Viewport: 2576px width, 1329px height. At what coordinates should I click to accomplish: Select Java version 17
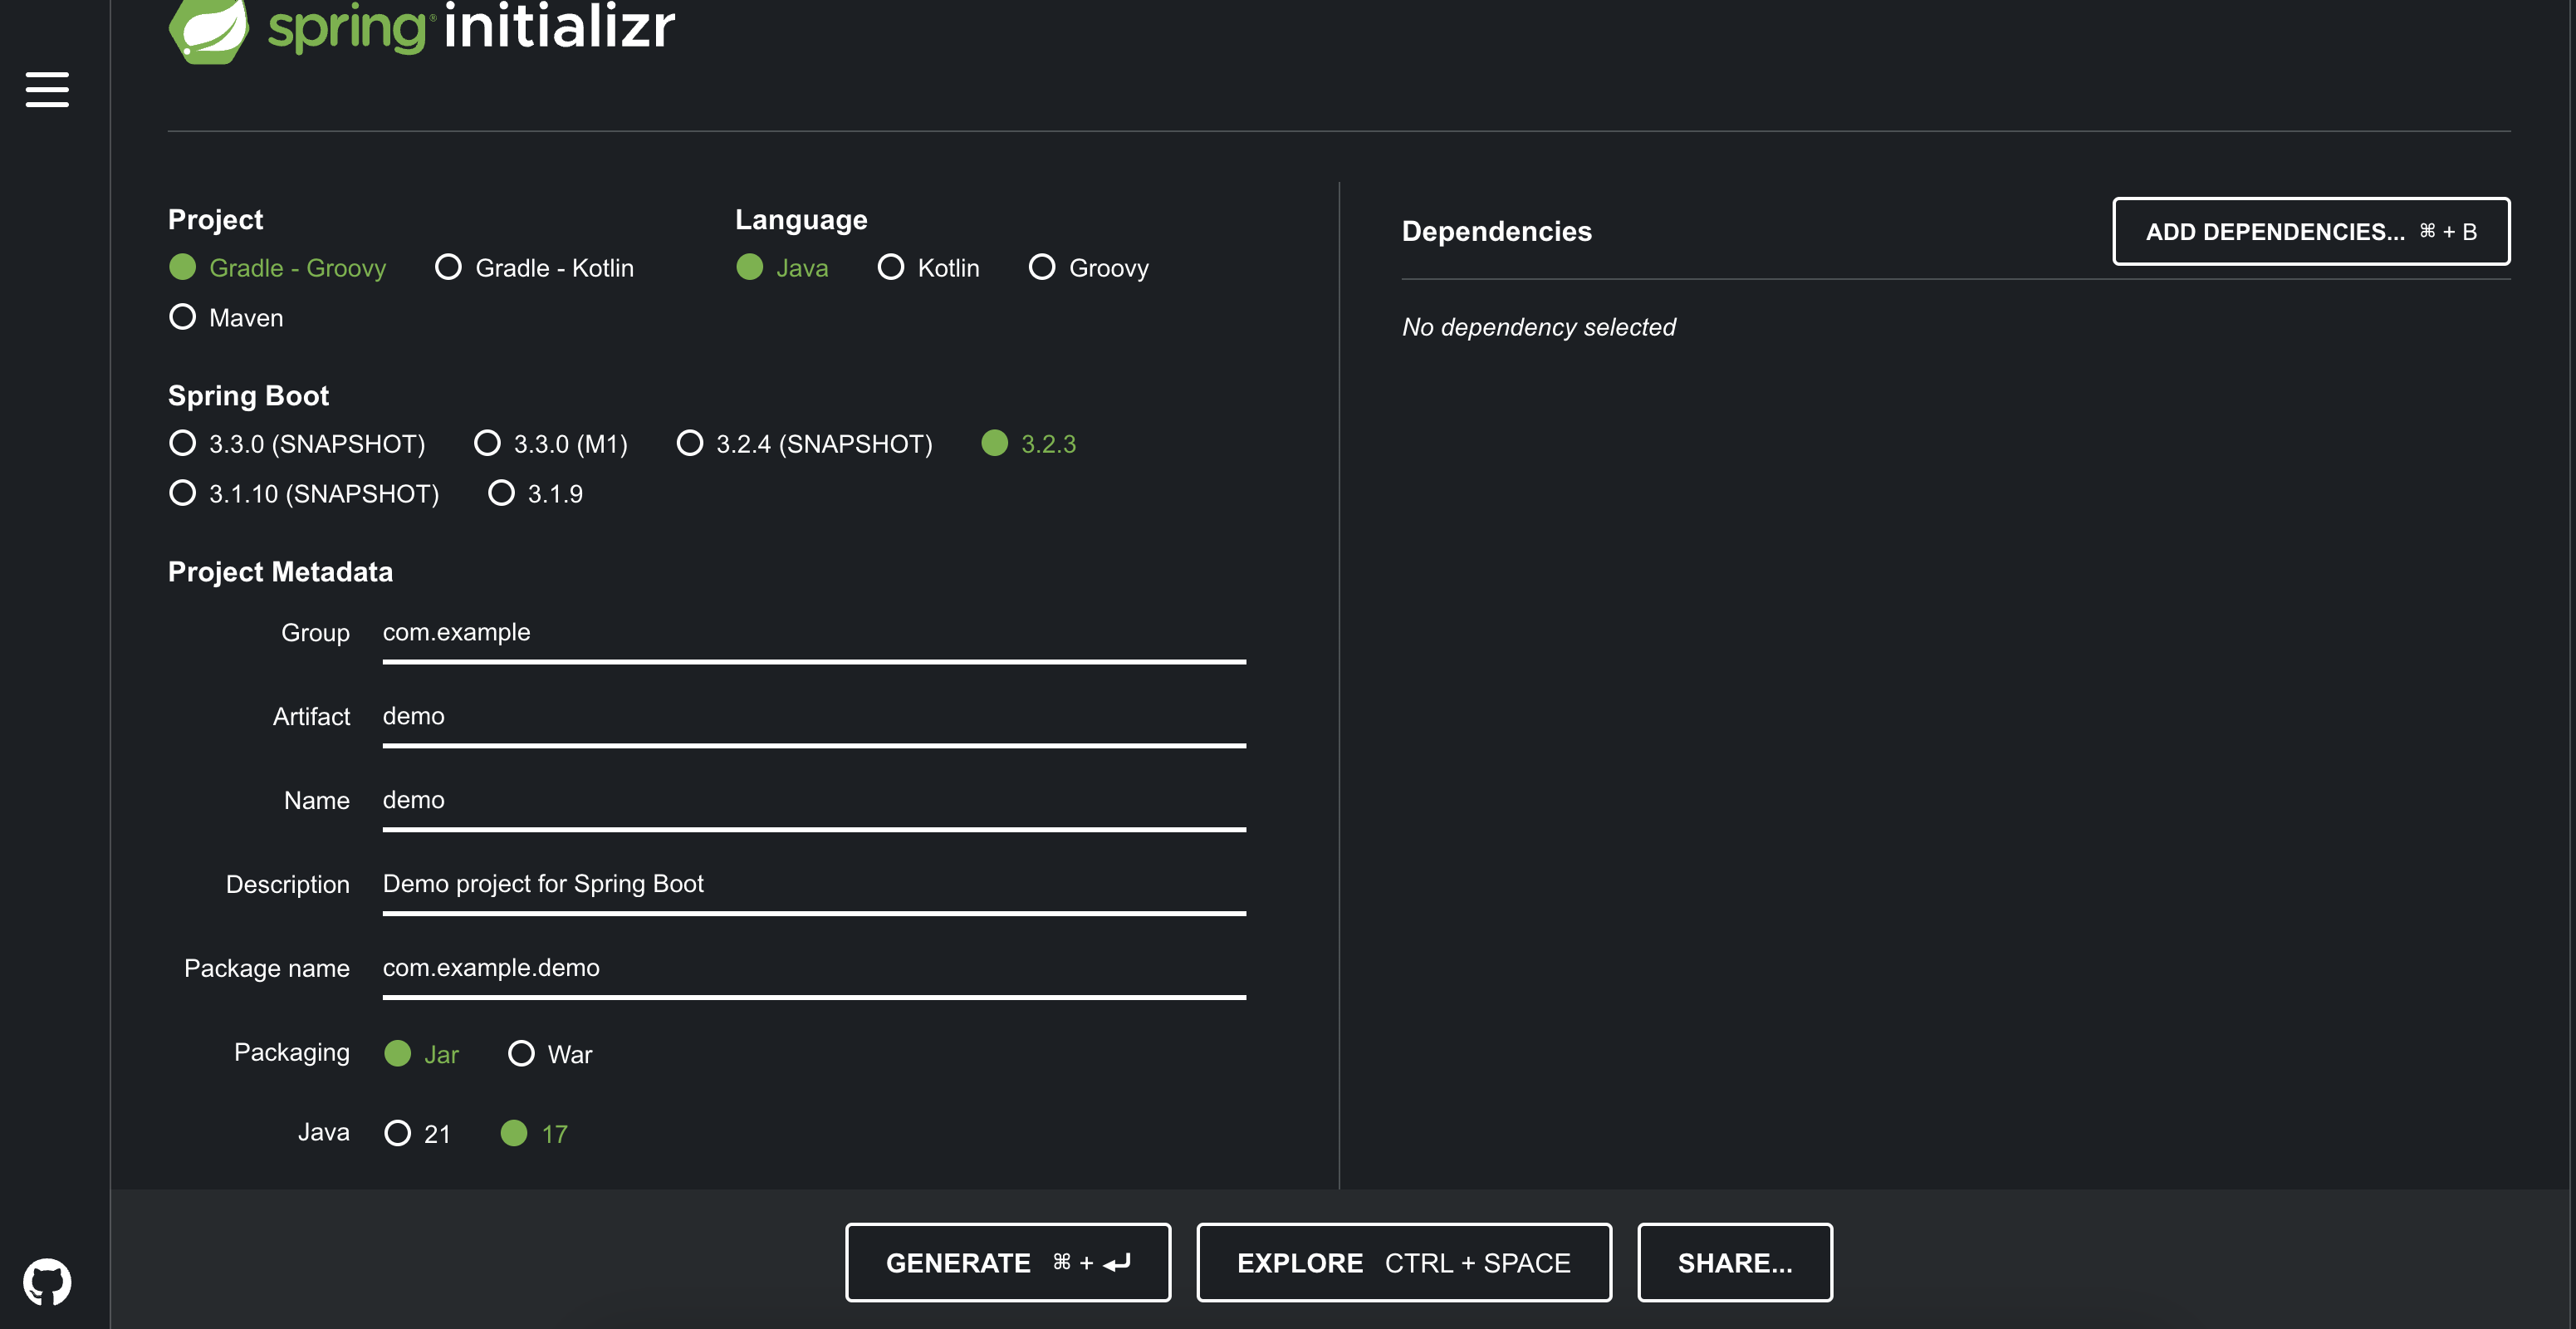coord(534,1134)
